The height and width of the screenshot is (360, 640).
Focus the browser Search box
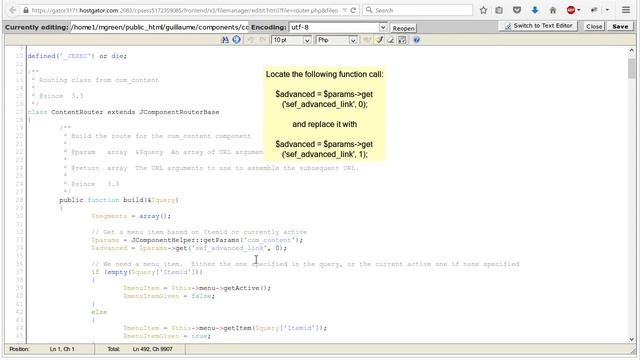tap(418, 10)
